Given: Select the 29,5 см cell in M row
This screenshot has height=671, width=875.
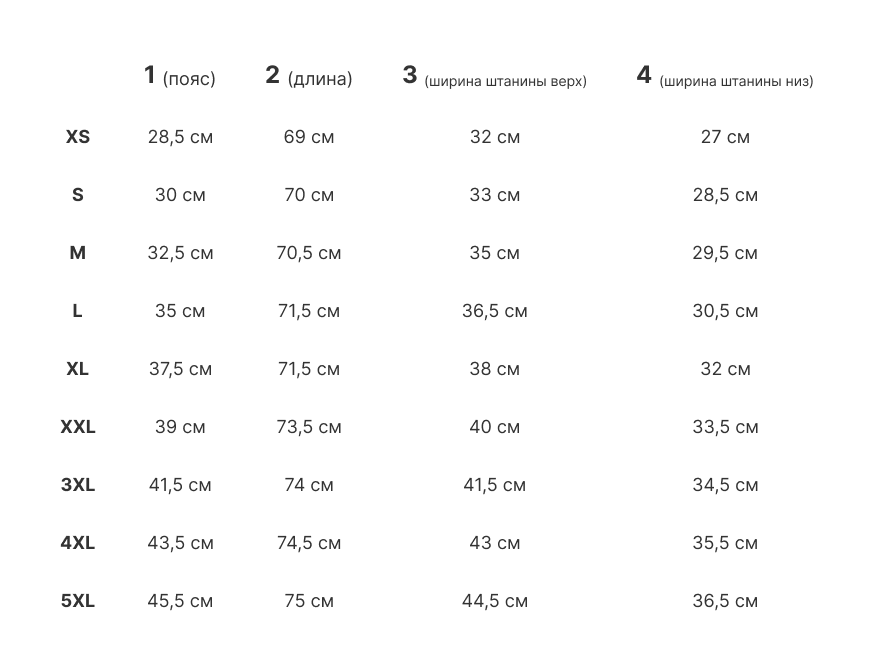Looking at the screenshot, I should pos(725,253).
